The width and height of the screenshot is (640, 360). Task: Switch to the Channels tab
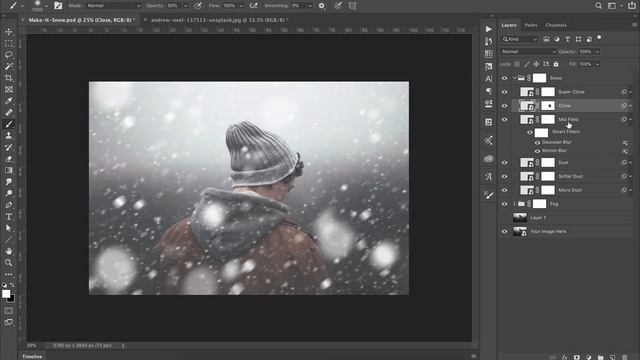pyautogui.click(x=556, y=25)
